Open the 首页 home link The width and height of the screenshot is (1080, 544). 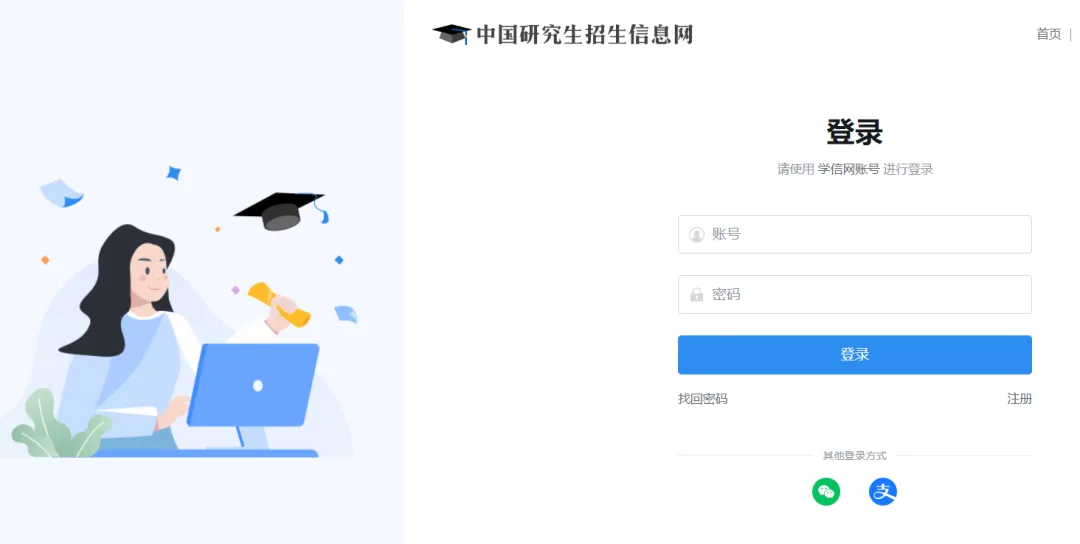(1049, 34)
